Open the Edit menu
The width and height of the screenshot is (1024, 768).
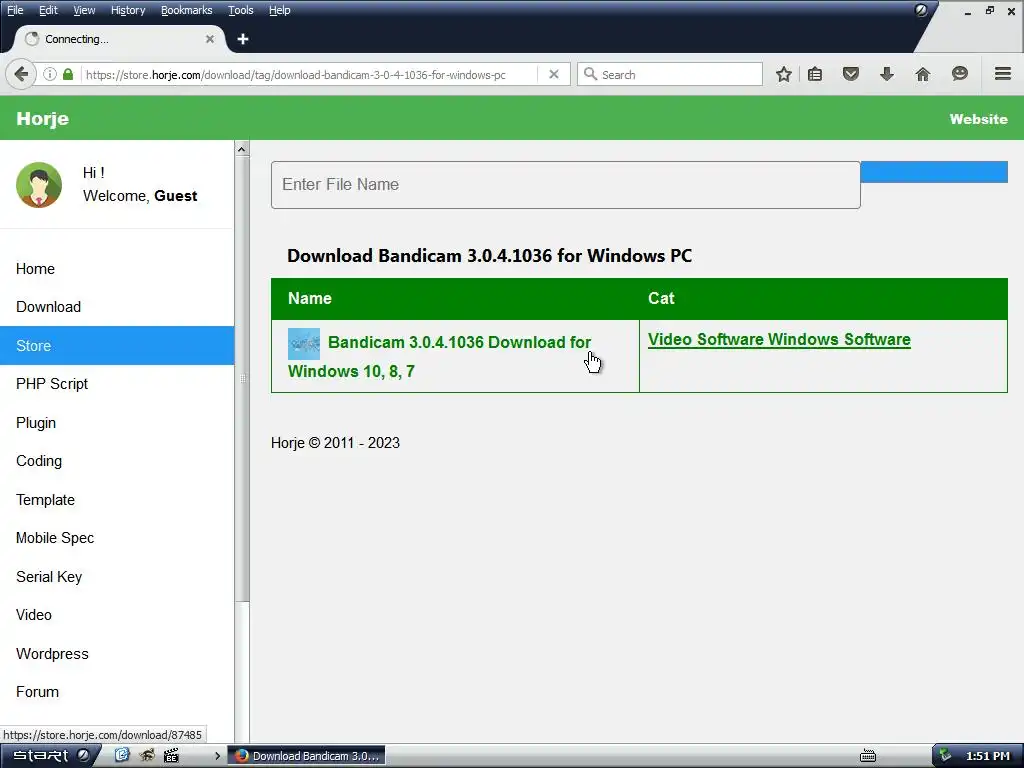(x=48, y=10)
